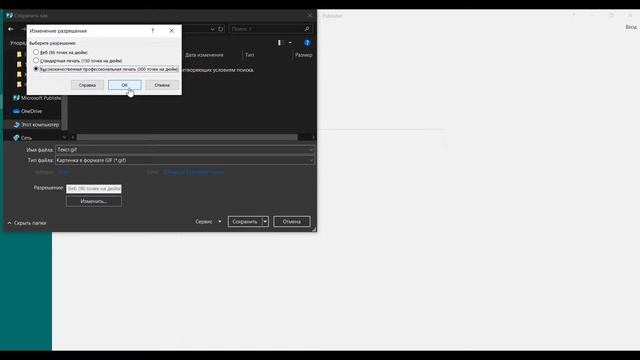Image resolution: width=640 pixels, height=360 pixels.
Task: Click the Справка button in resolution dialog
Action: [x=87, y=85]
